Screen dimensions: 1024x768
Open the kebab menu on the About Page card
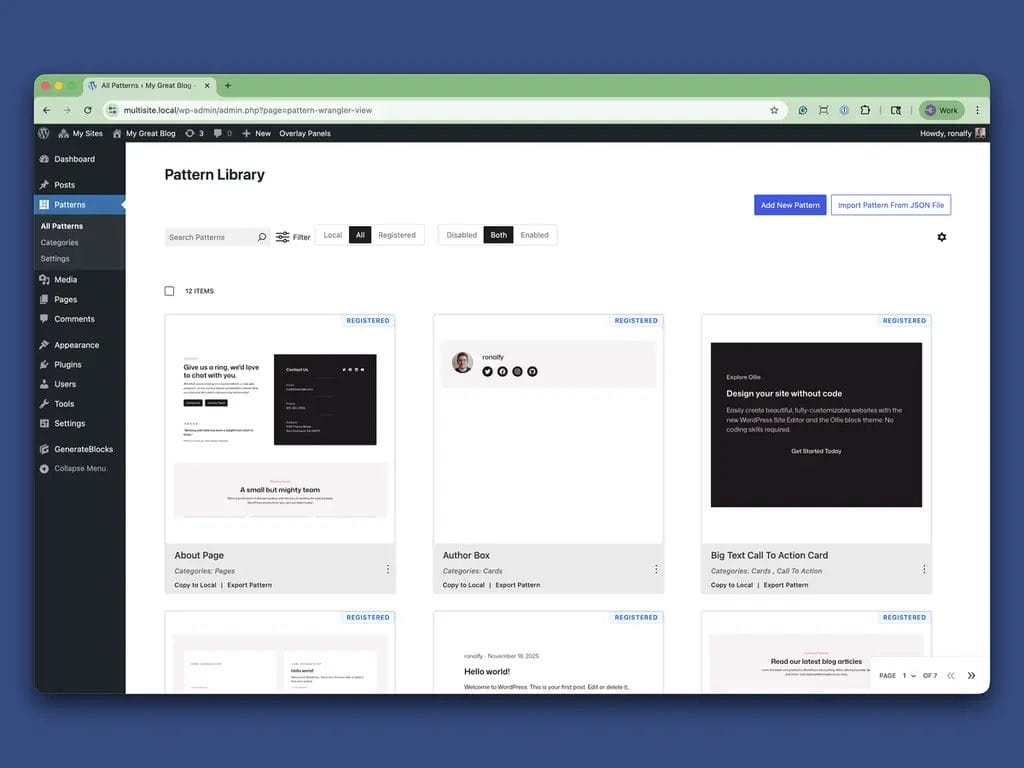coord(388,568)
